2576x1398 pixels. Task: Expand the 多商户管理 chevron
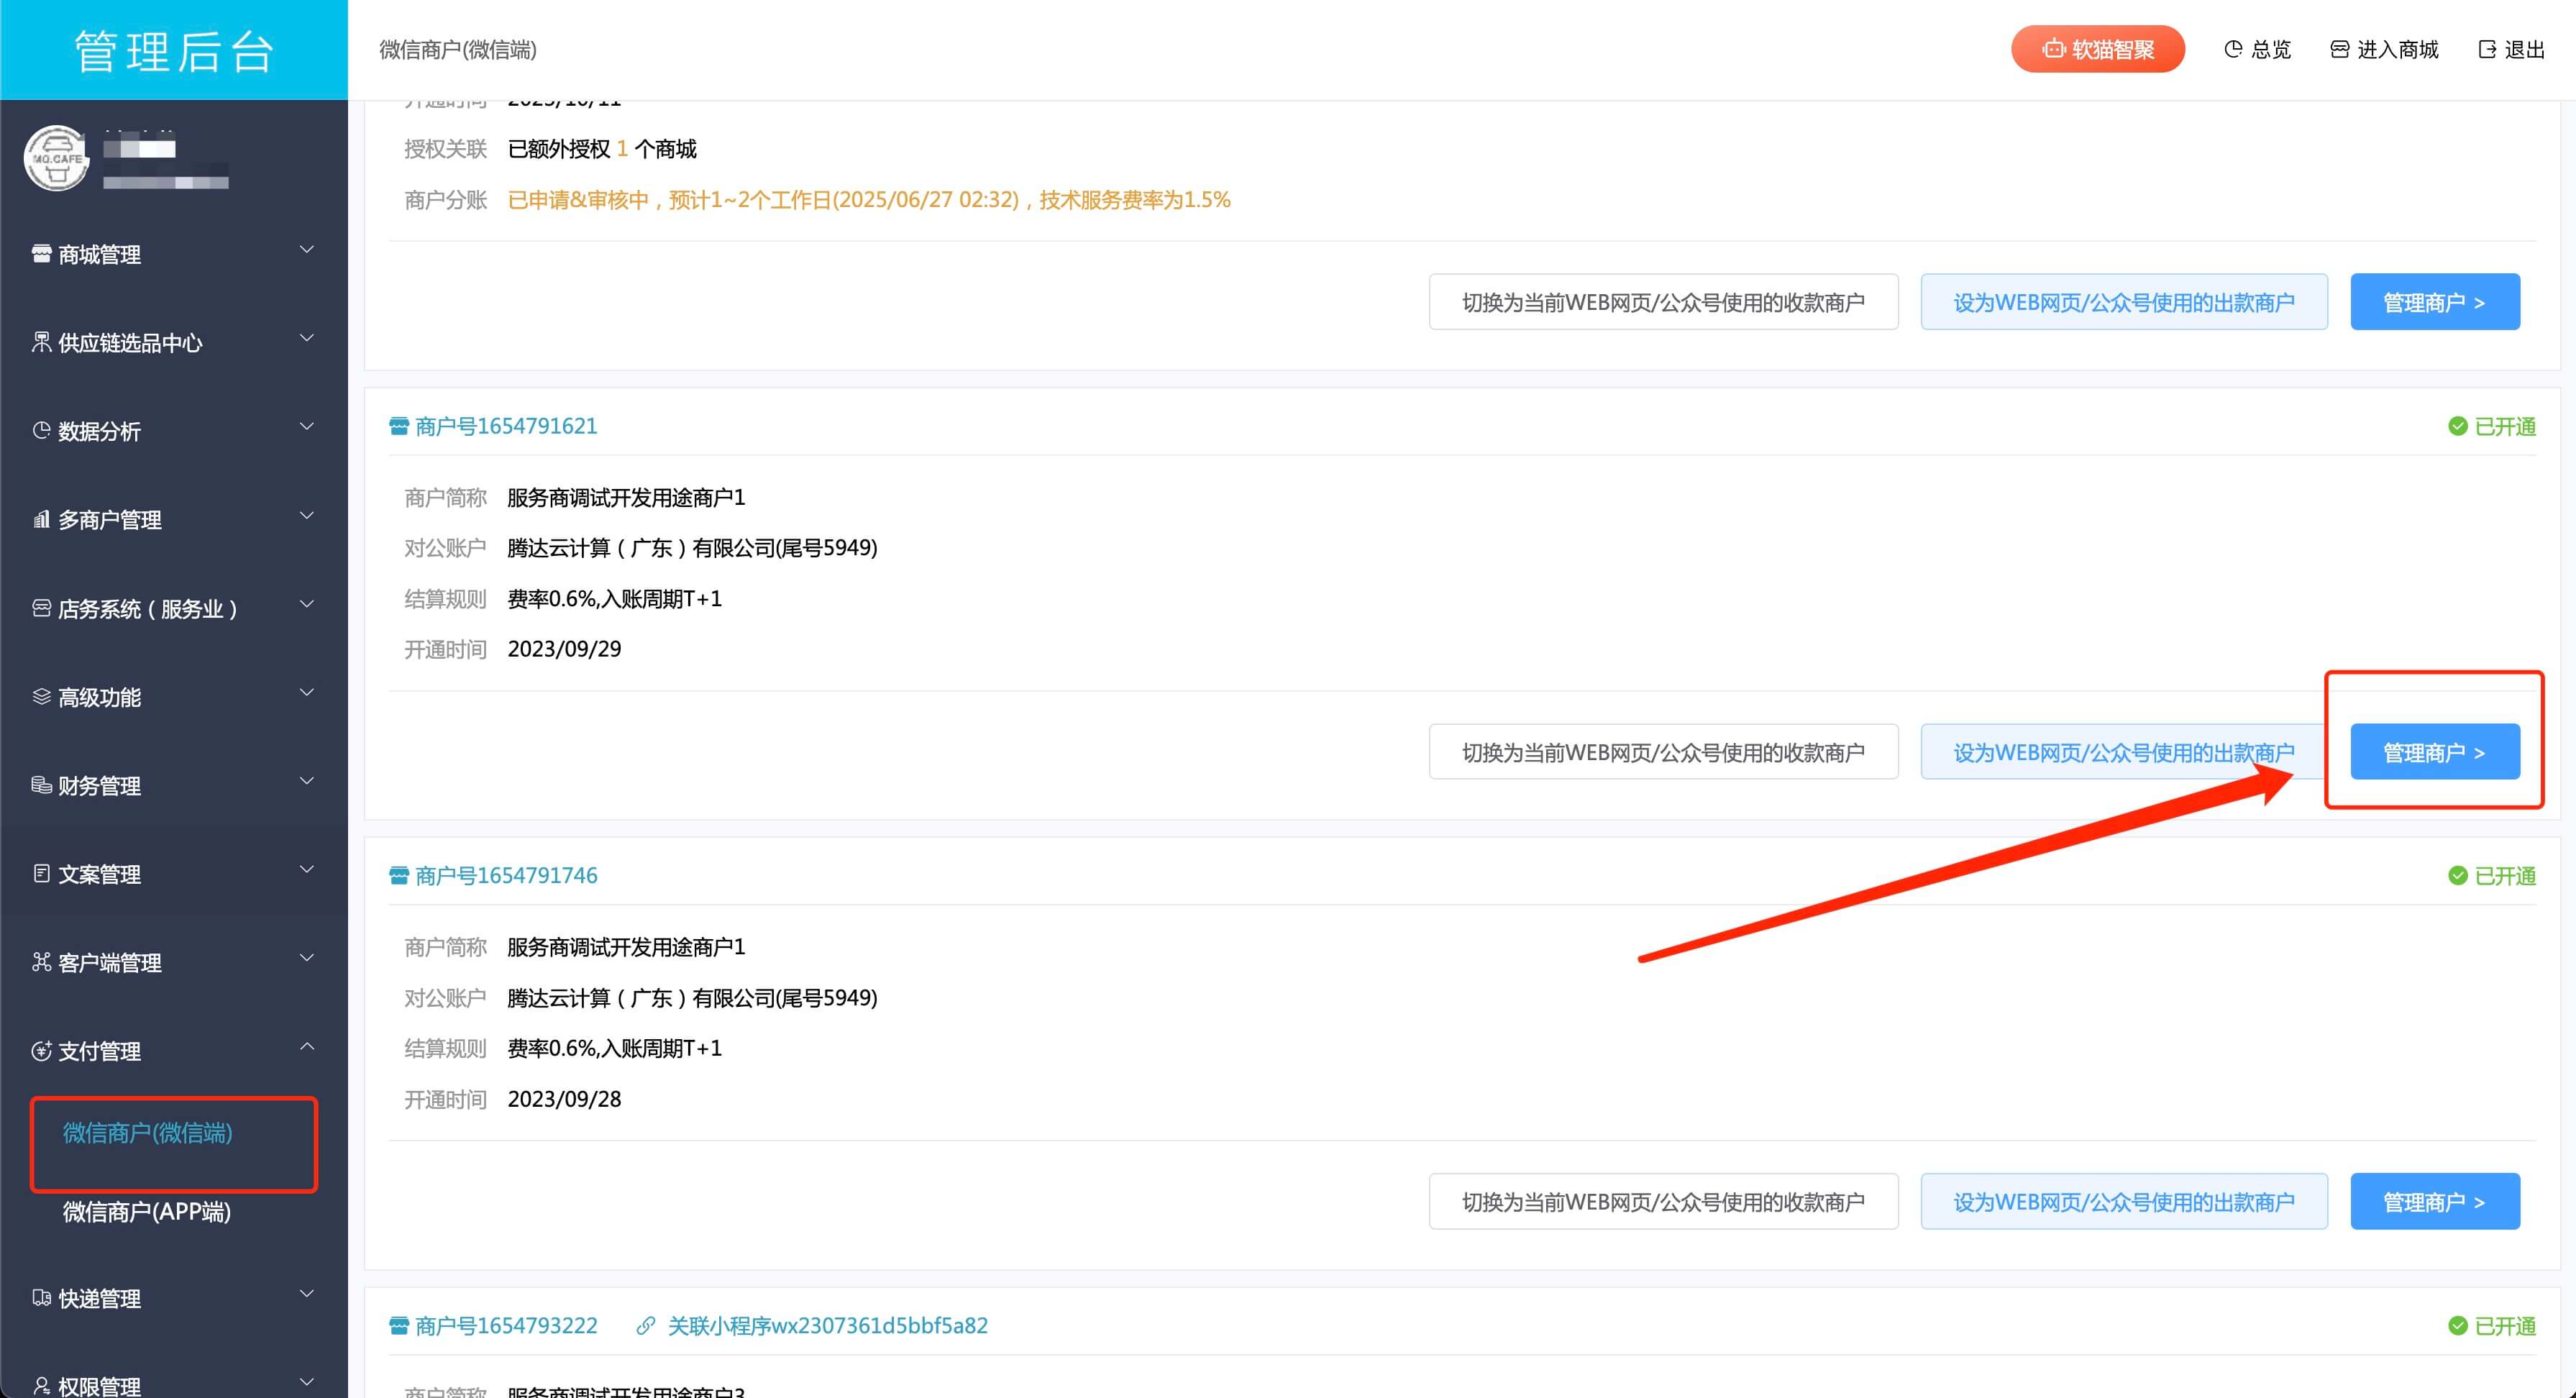tap(307, 515)
